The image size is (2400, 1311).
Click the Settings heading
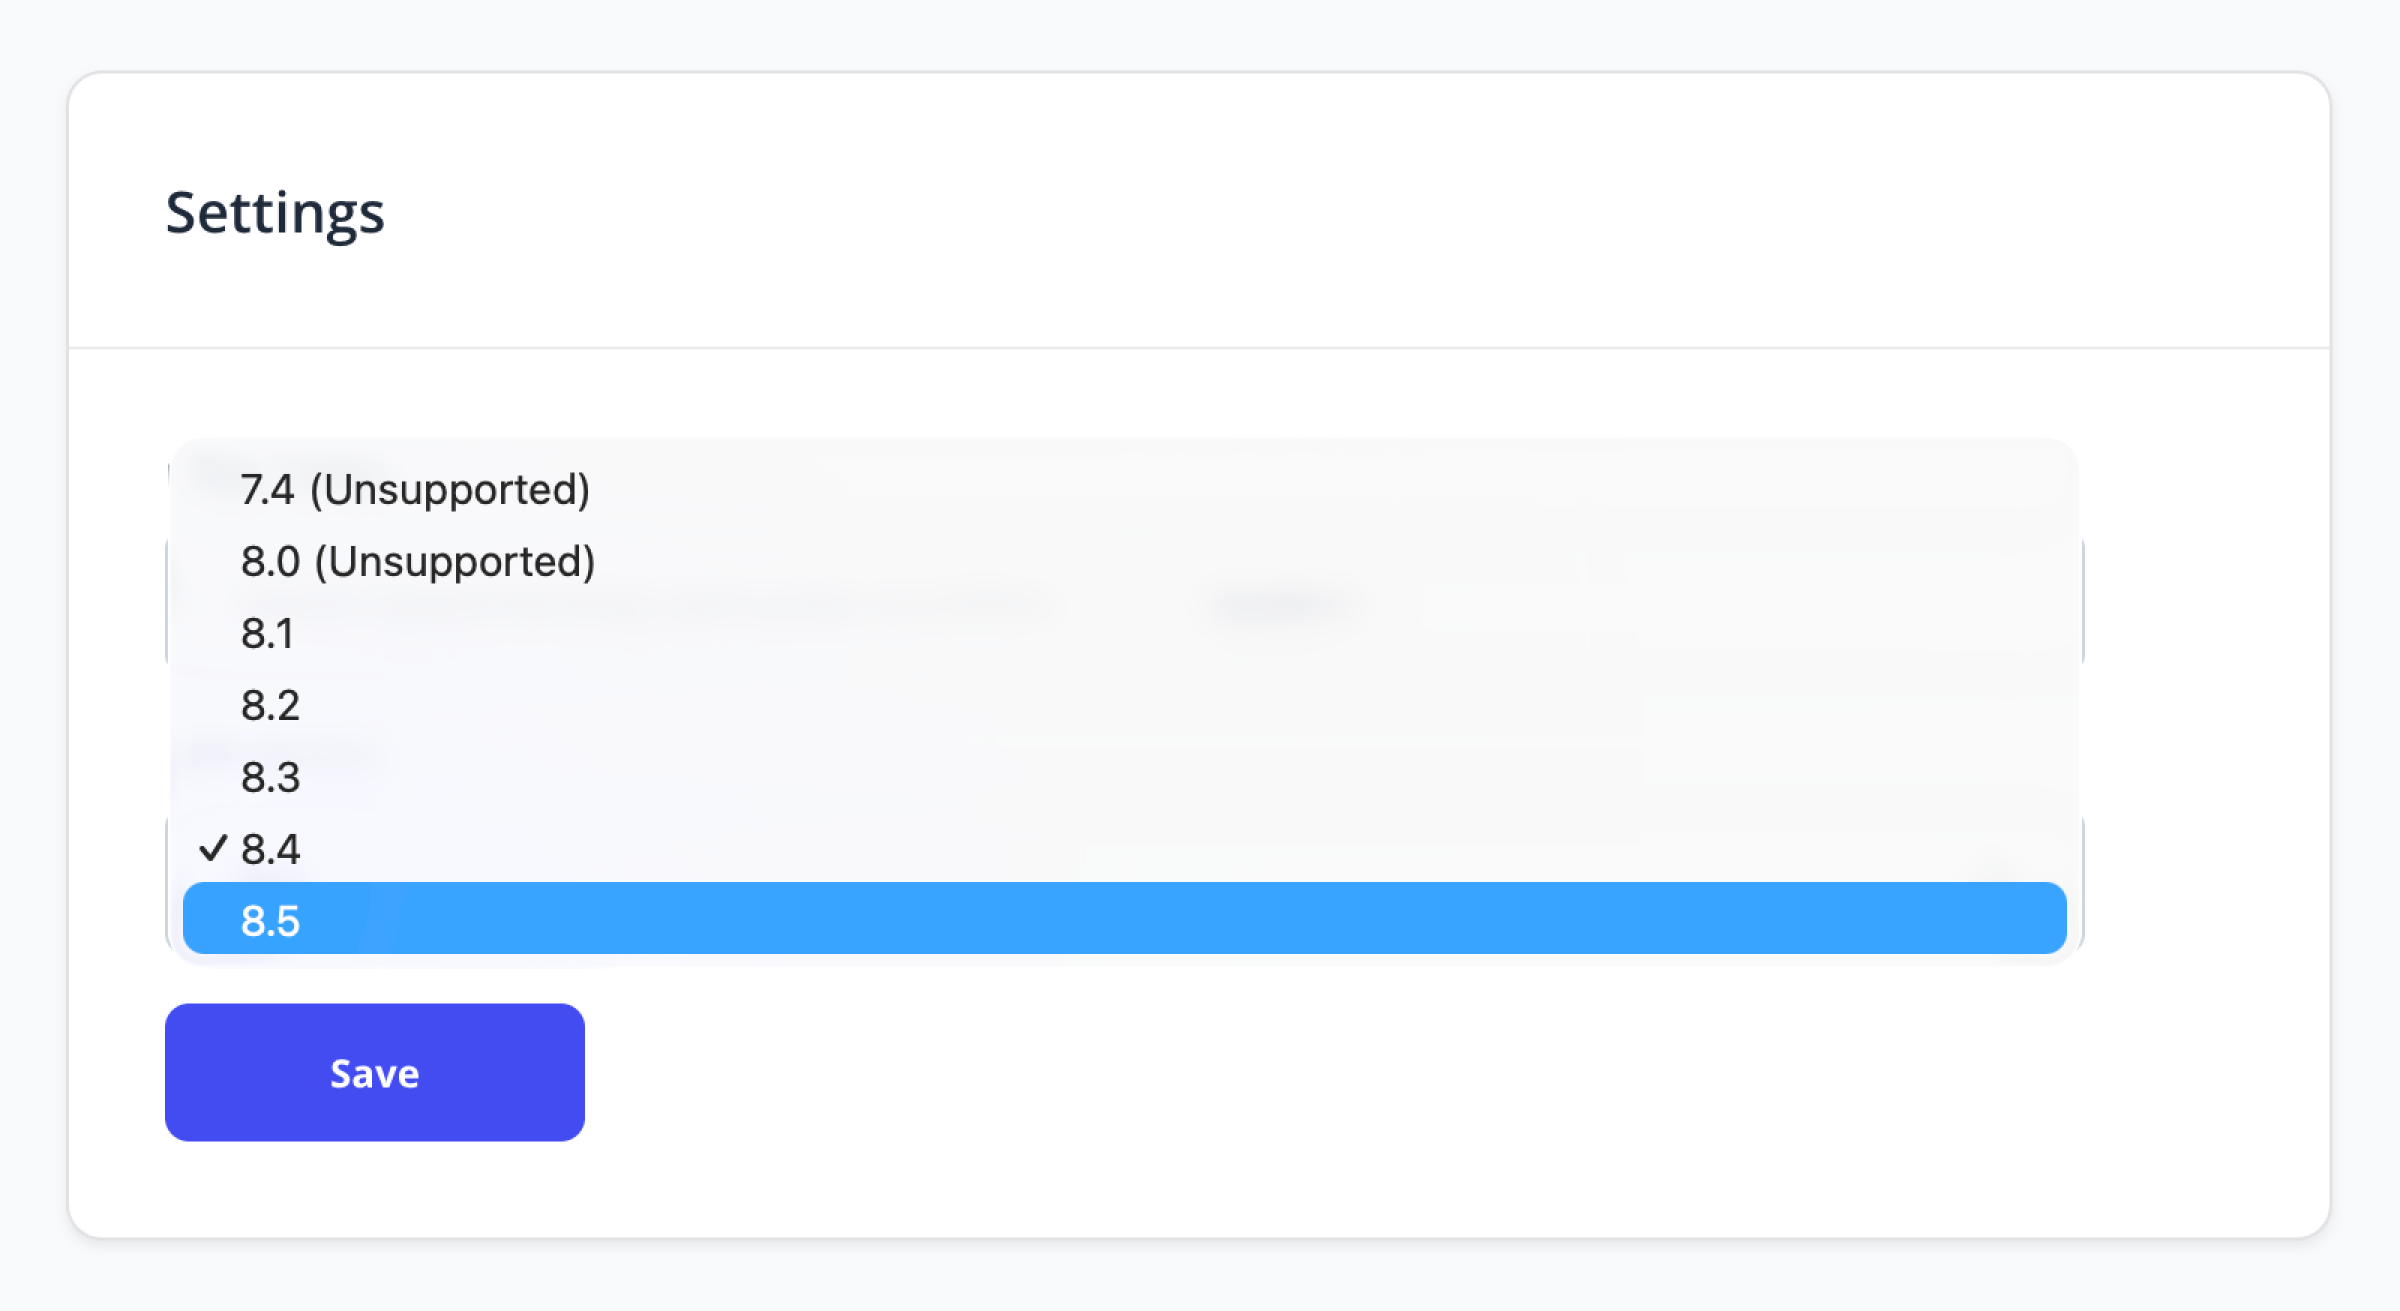[x=276, y=211]
